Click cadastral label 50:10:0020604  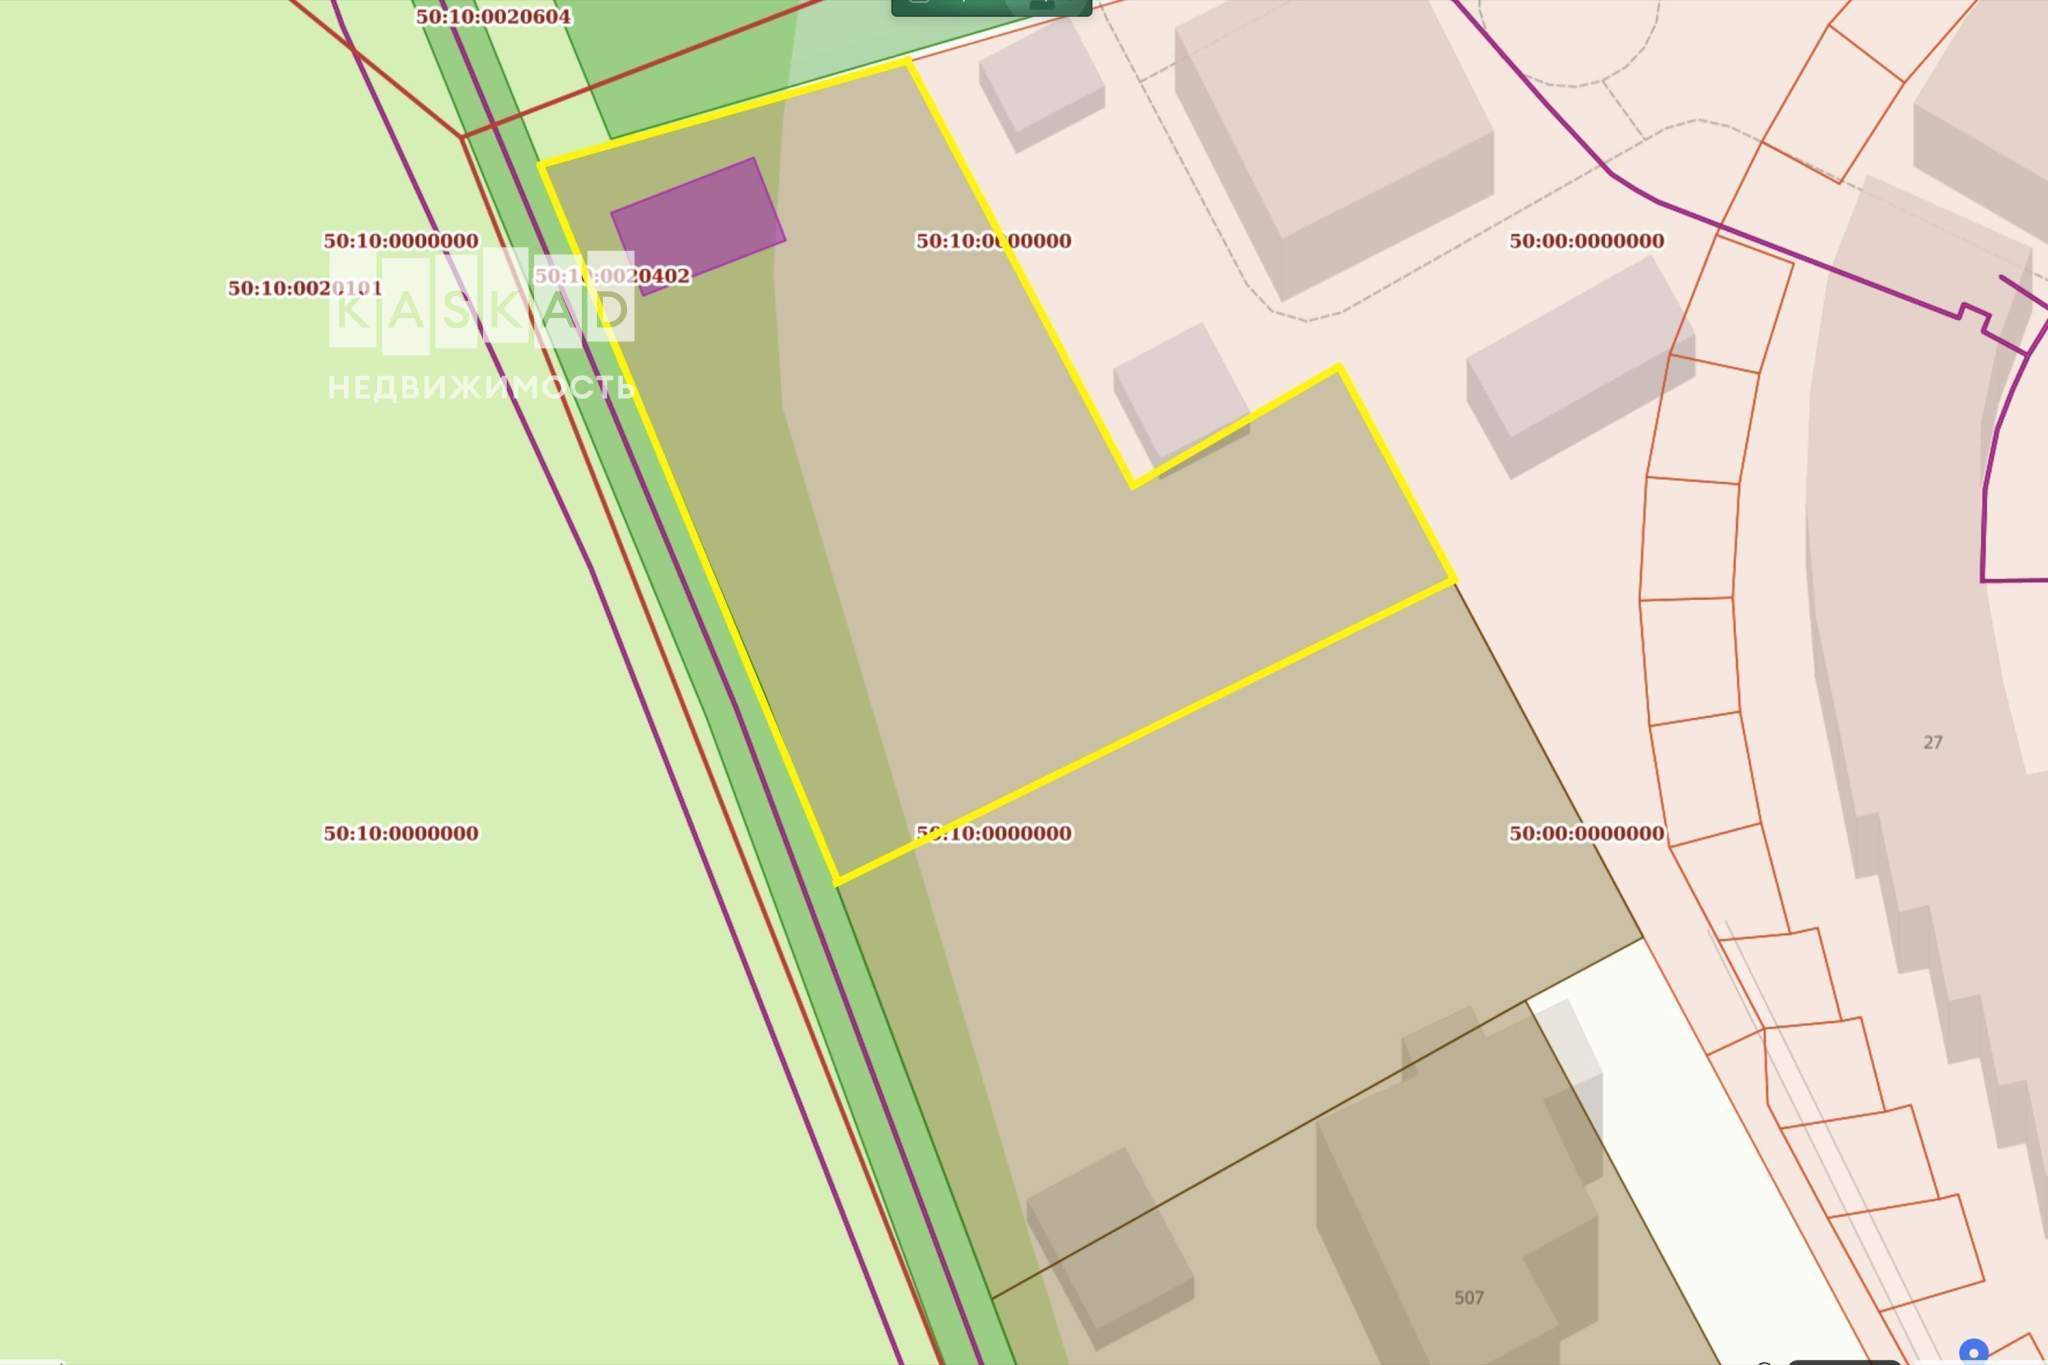pyautogui.click(x=494, y=17)
